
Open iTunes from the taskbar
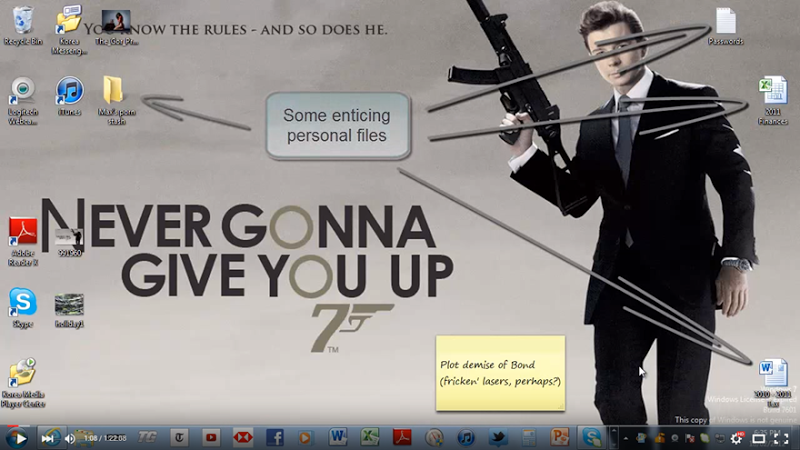(466, 438)
